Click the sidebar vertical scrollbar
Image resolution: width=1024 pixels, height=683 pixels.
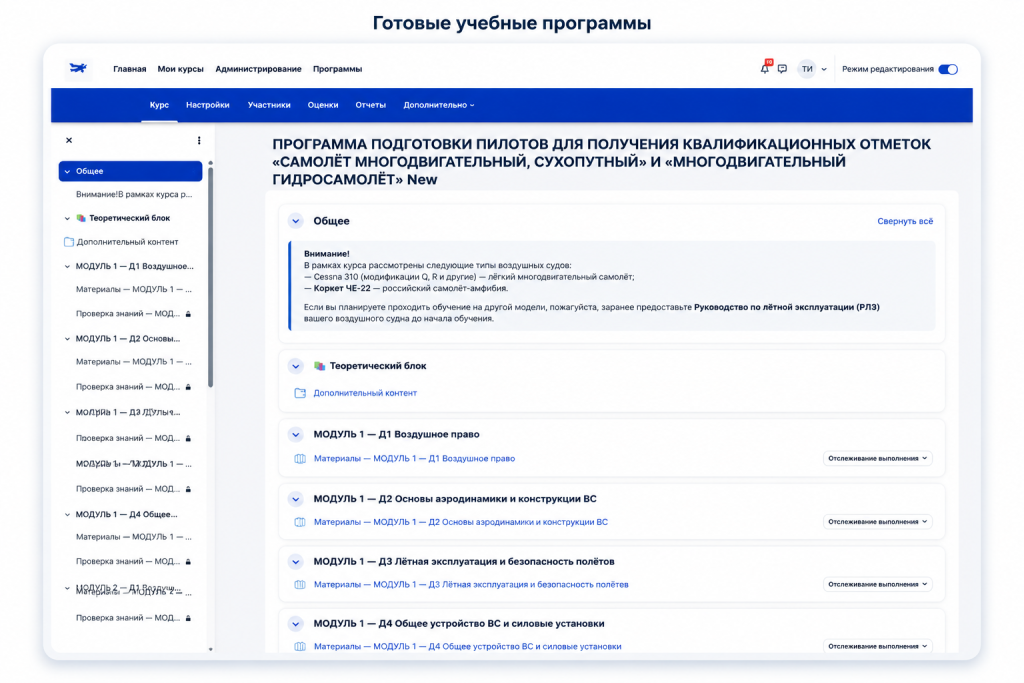point(210,278)
